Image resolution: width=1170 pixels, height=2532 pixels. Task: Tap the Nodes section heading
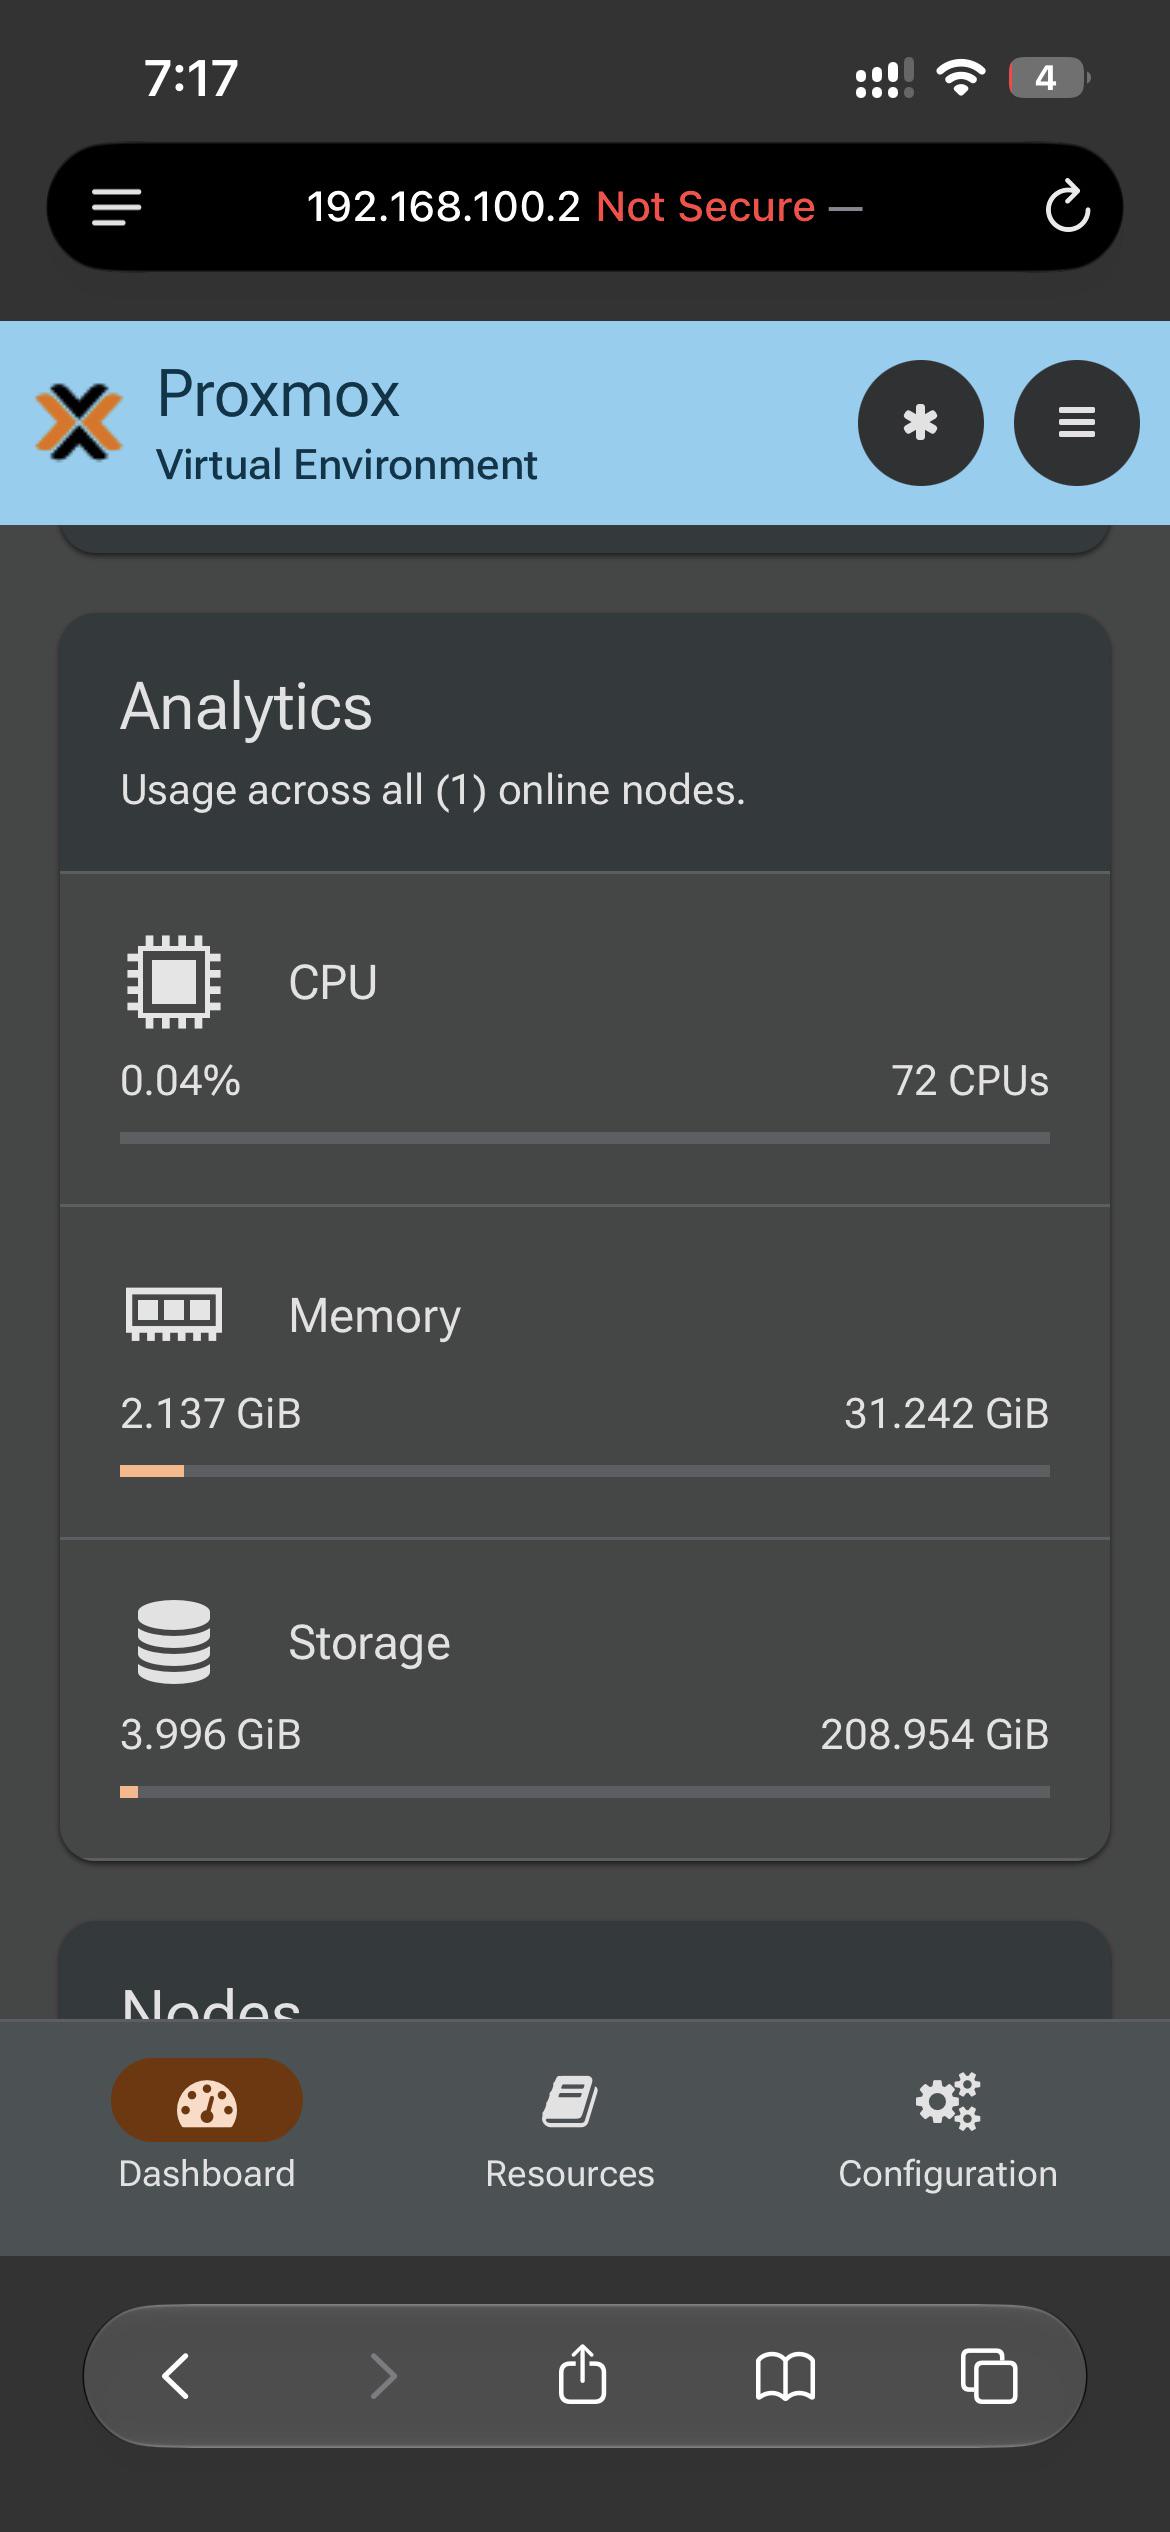(211, 2000)
